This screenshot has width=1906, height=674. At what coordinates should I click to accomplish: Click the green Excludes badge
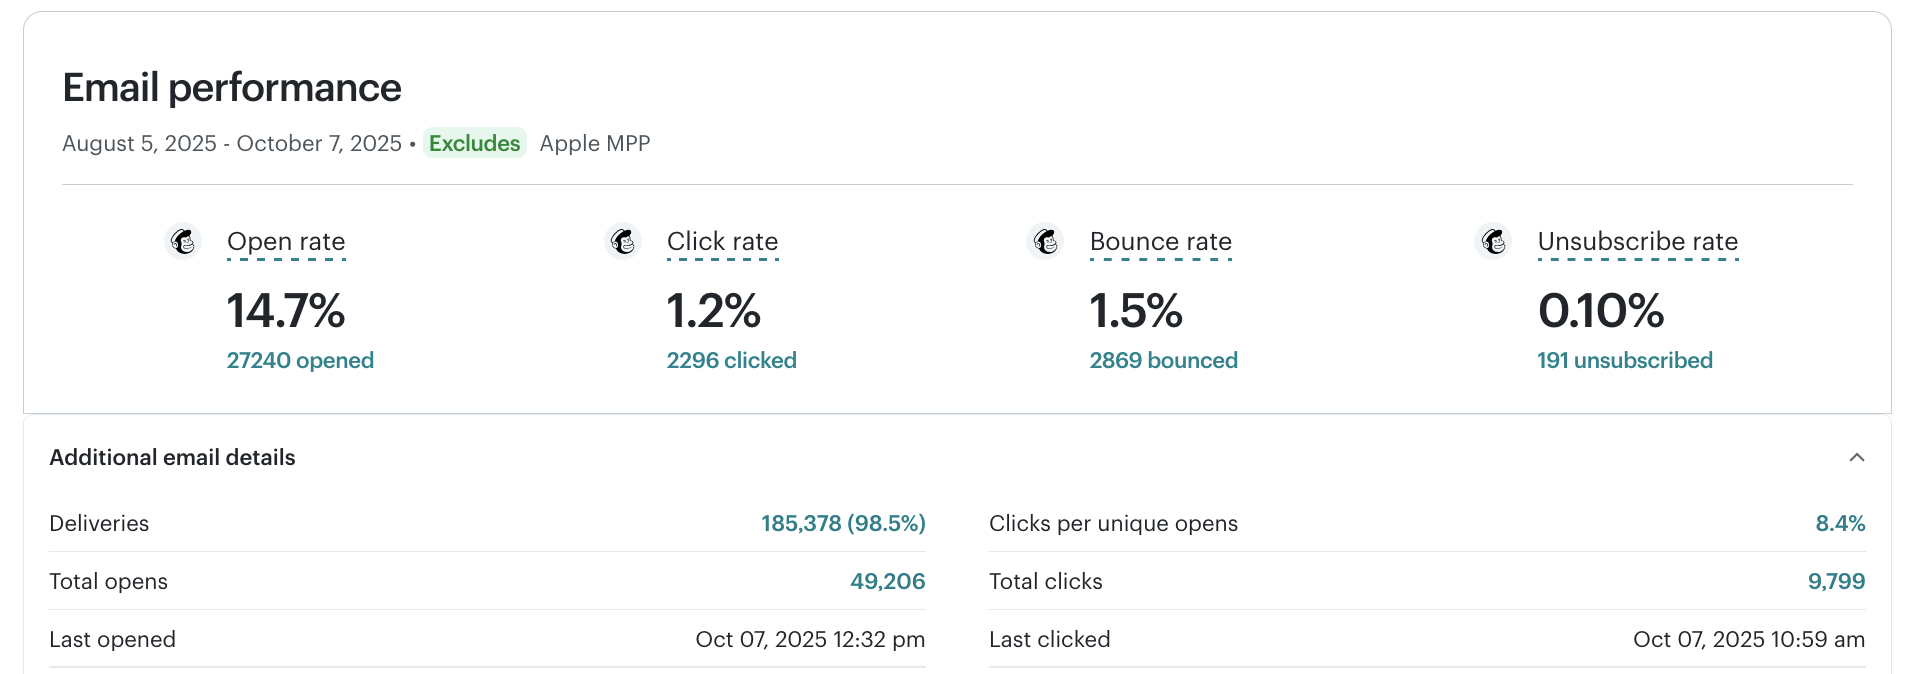[x=474, y=143]
